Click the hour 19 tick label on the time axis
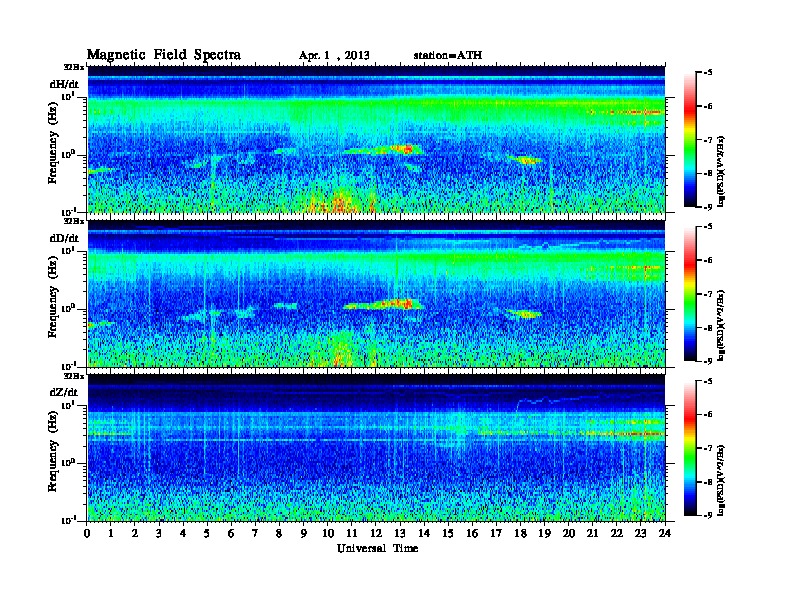Viewport: 792px width, 612px height. pos(544,533)
